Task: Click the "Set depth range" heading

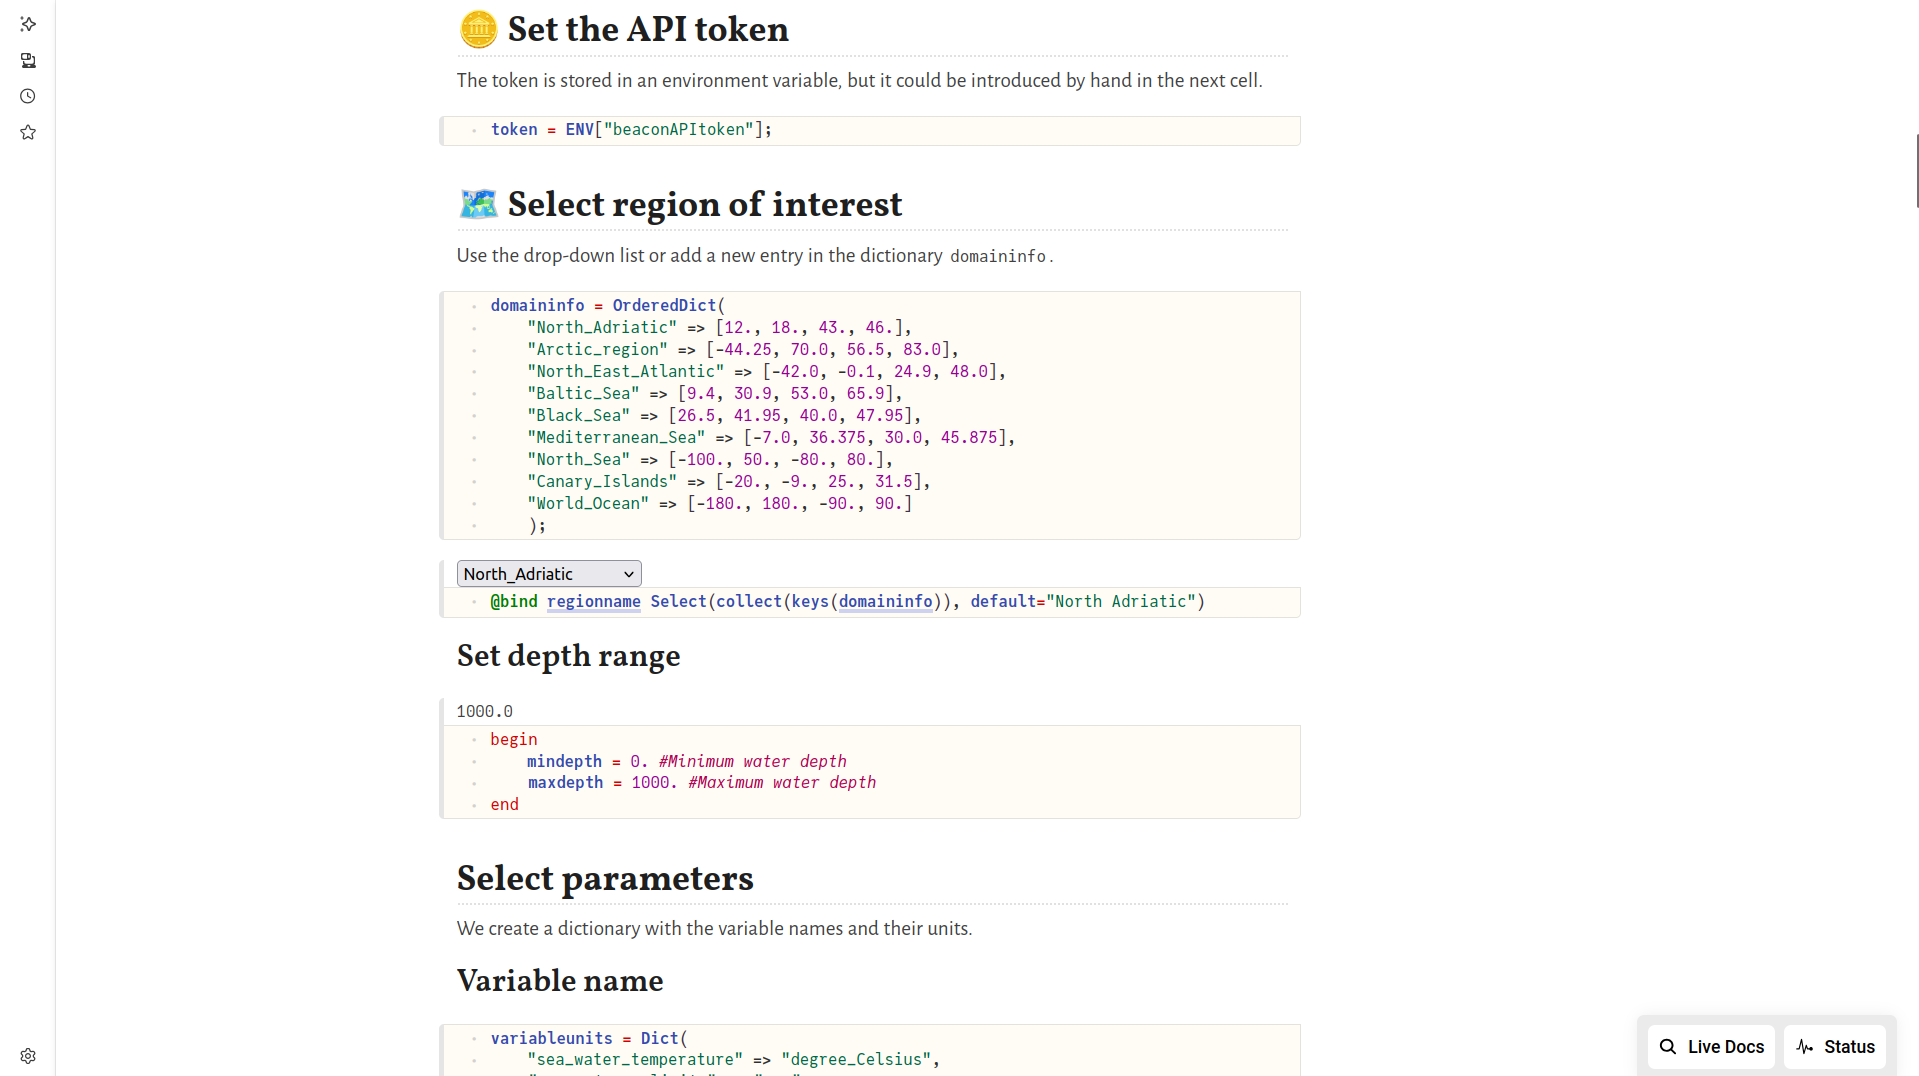Action: pos(568,656)
